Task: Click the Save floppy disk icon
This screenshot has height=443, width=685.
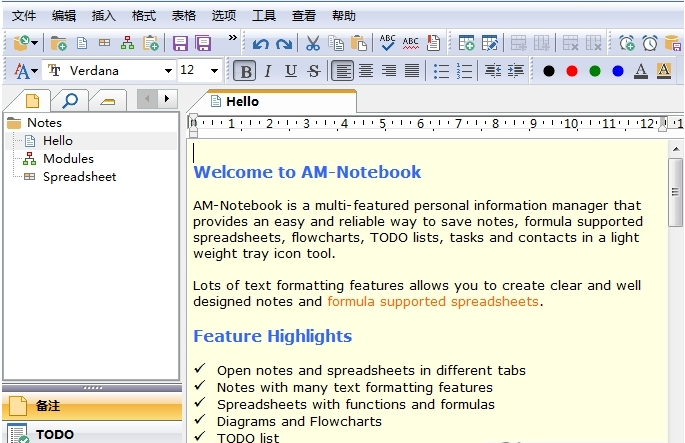Action: coord(180,43)
